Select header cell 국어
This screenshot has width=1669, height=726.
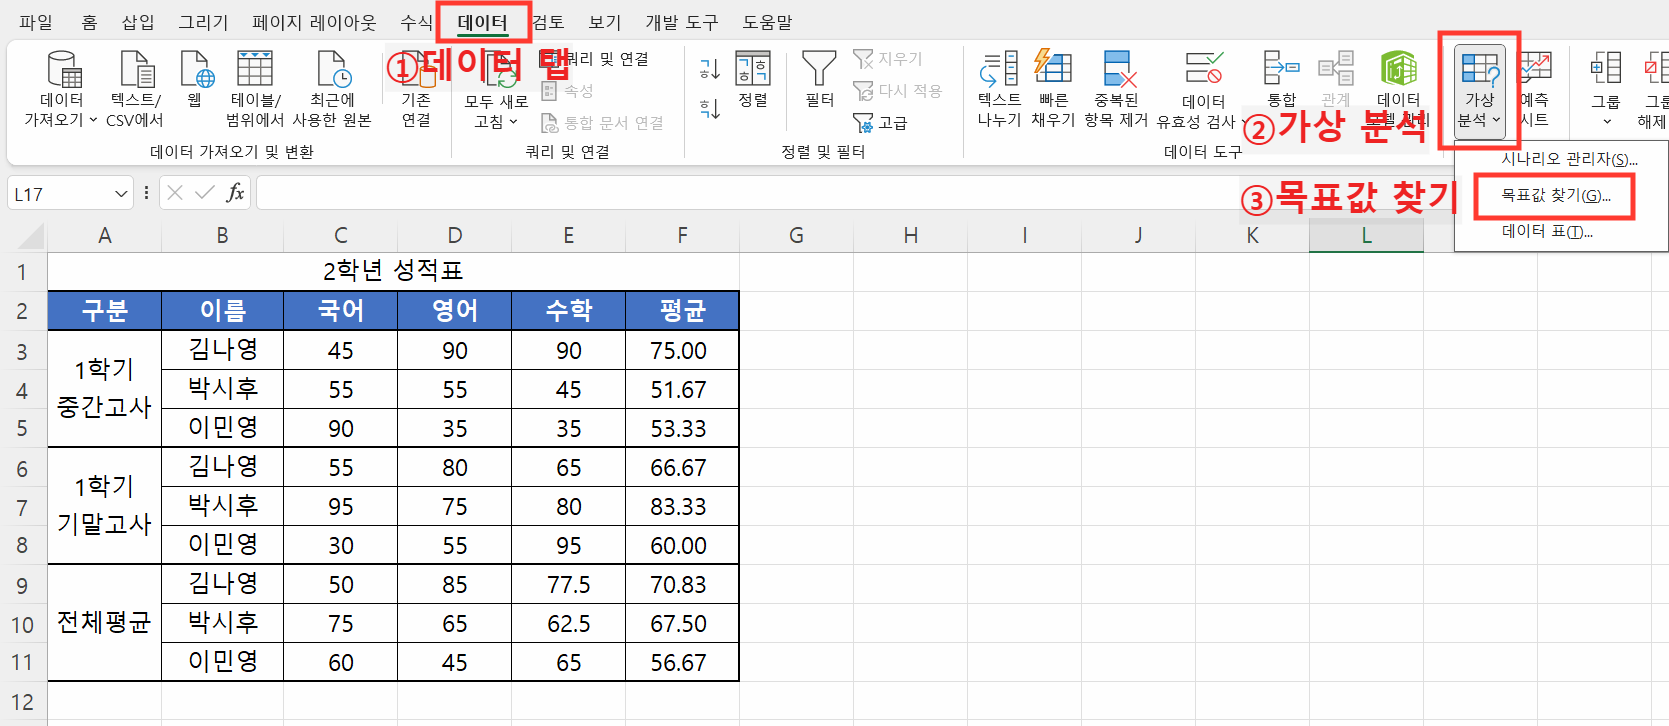(x=340, y=311)
